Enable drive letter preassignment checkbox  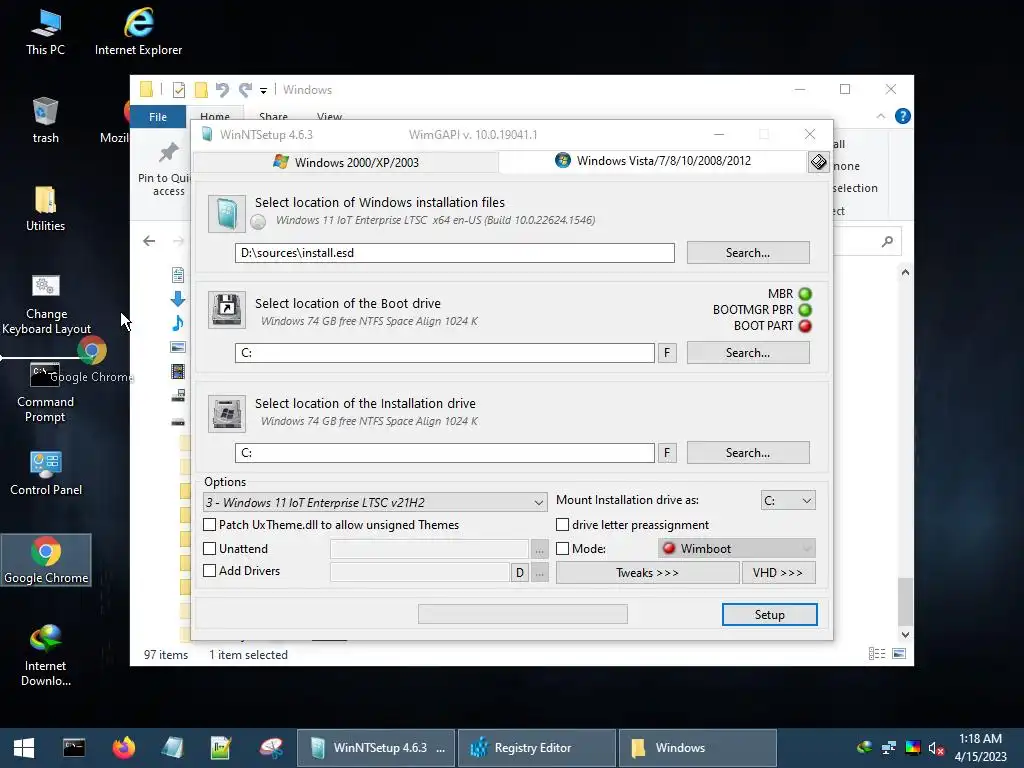[562, 524]
